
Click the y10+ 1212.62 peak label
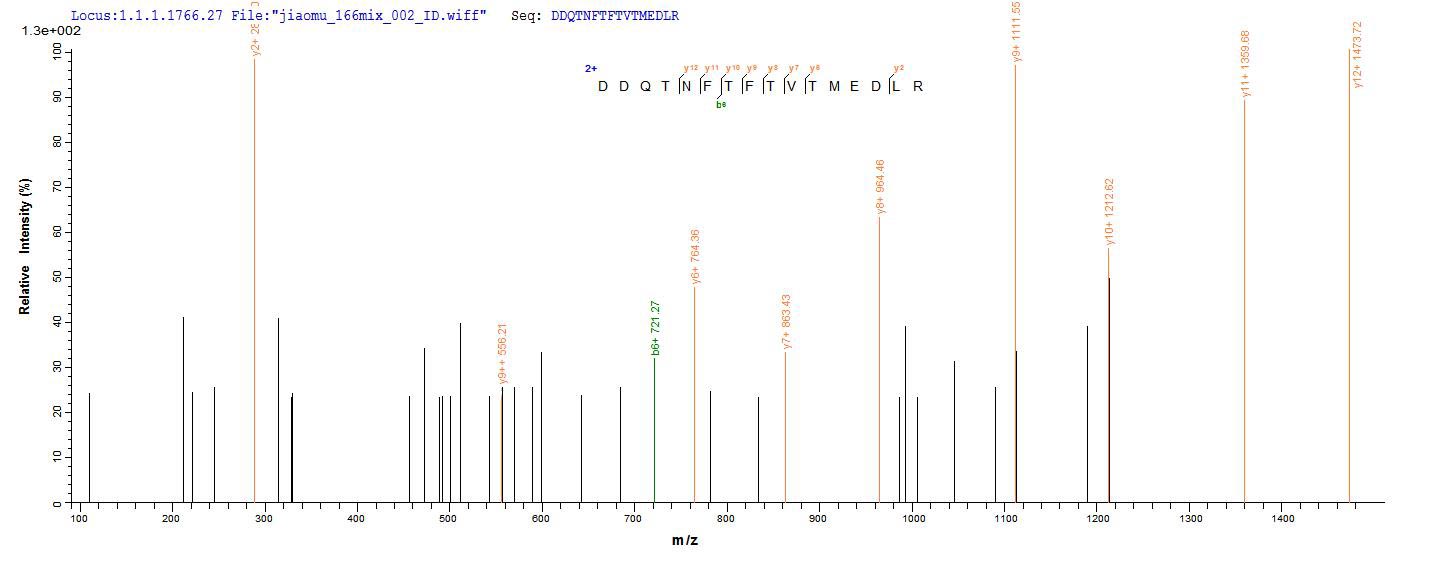point(1109,212)
